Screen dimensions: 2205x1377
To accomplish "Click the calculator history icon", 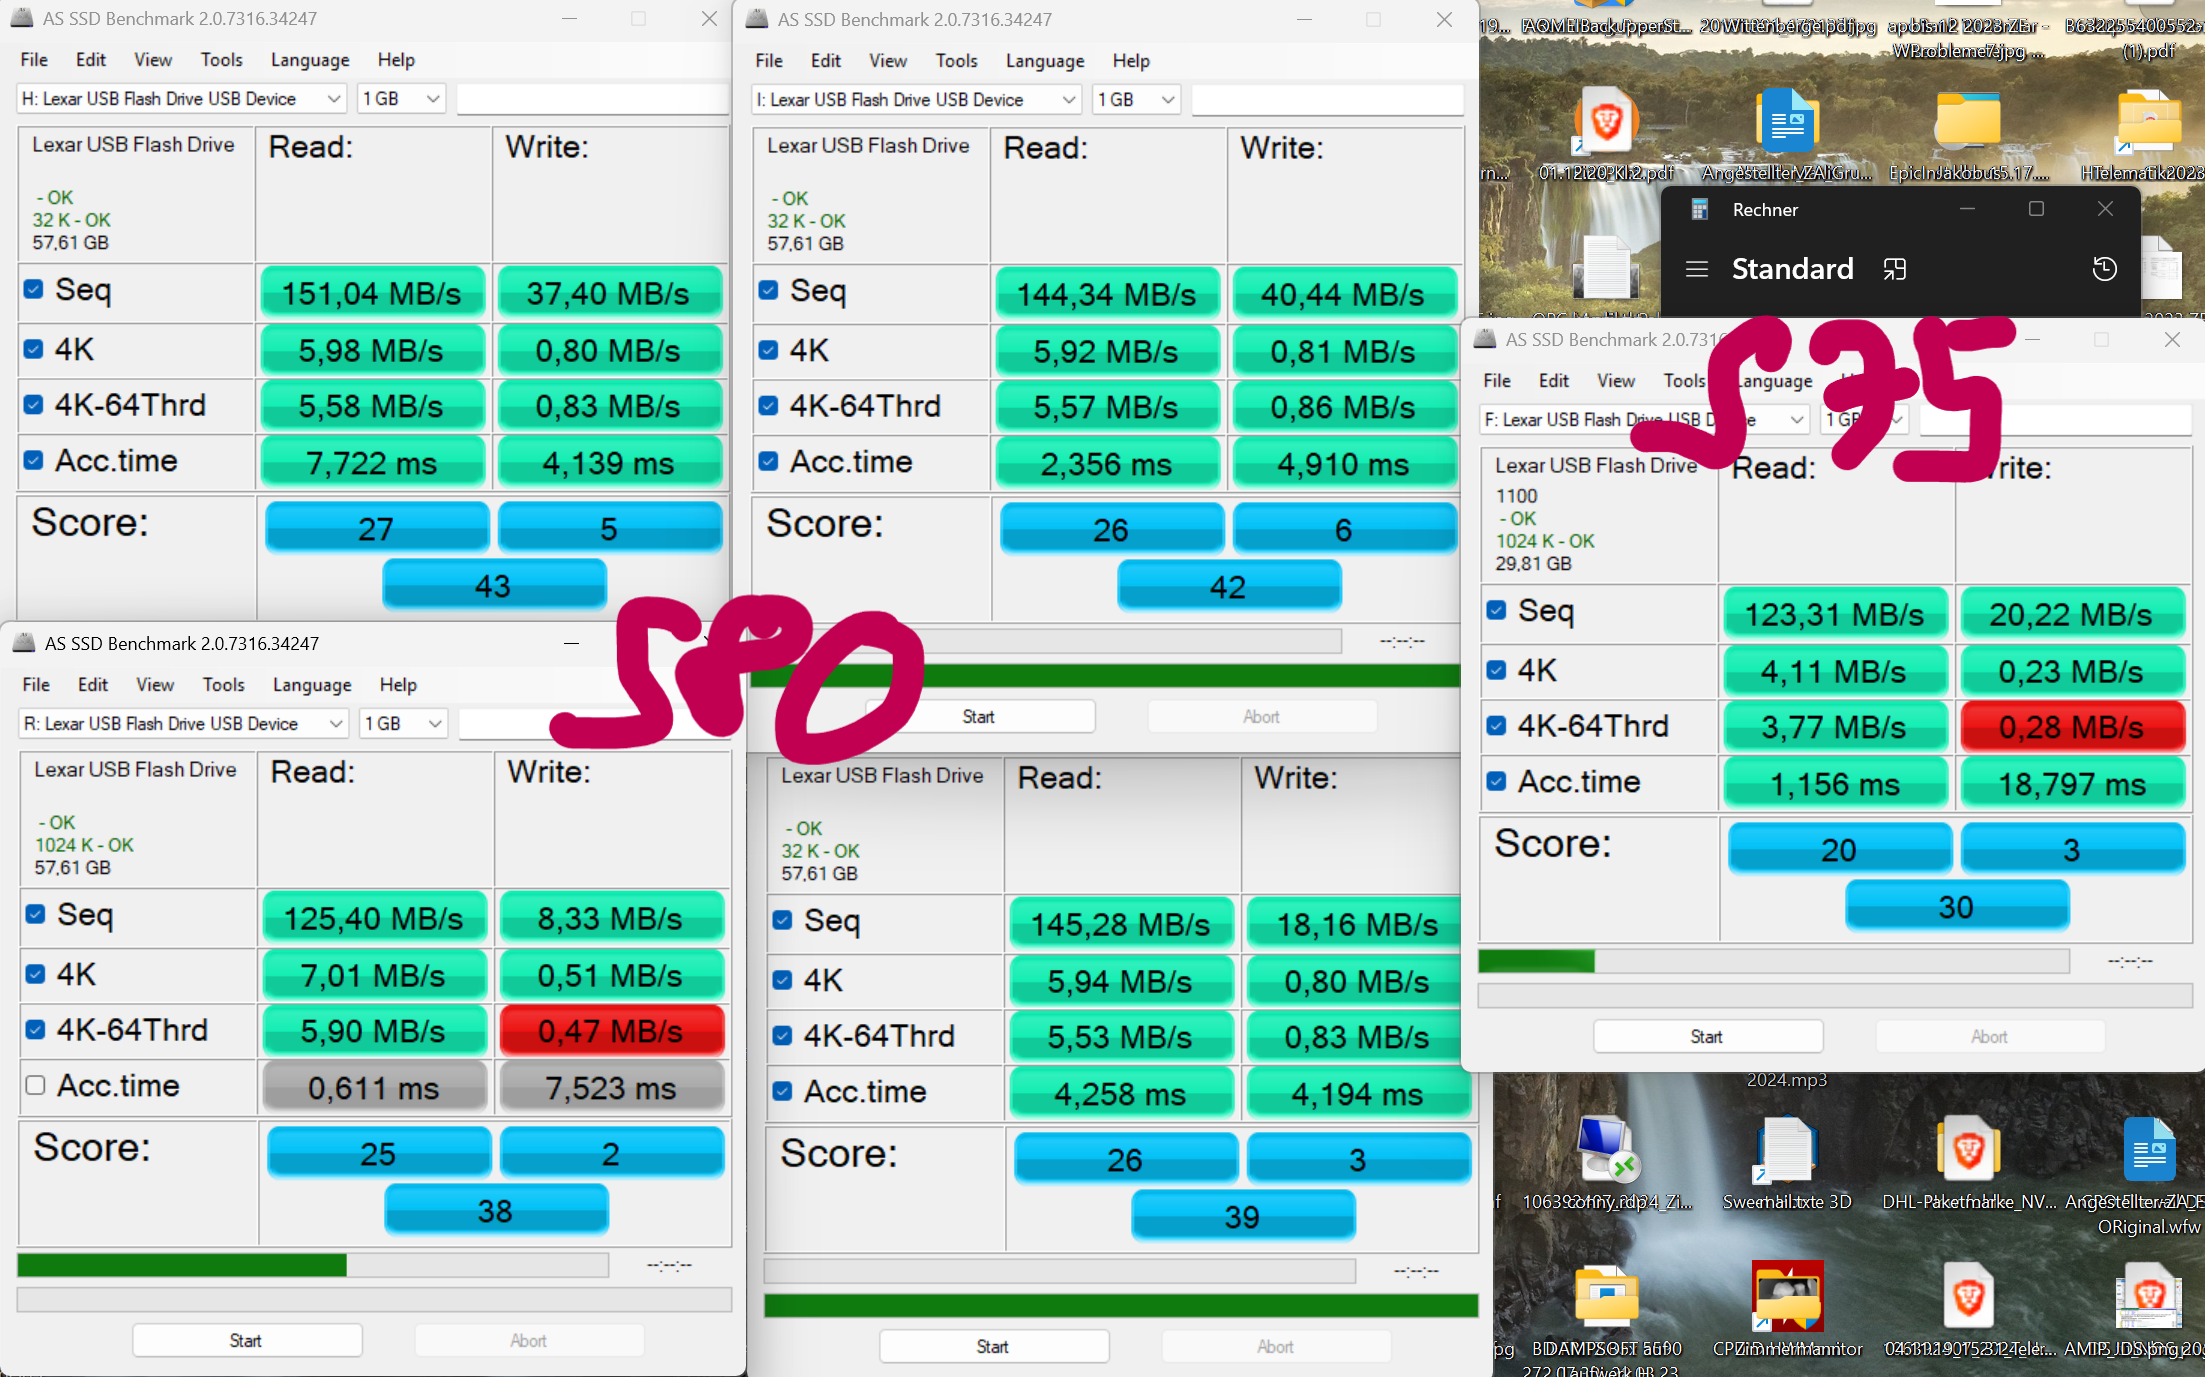I will pos(2104,269).
